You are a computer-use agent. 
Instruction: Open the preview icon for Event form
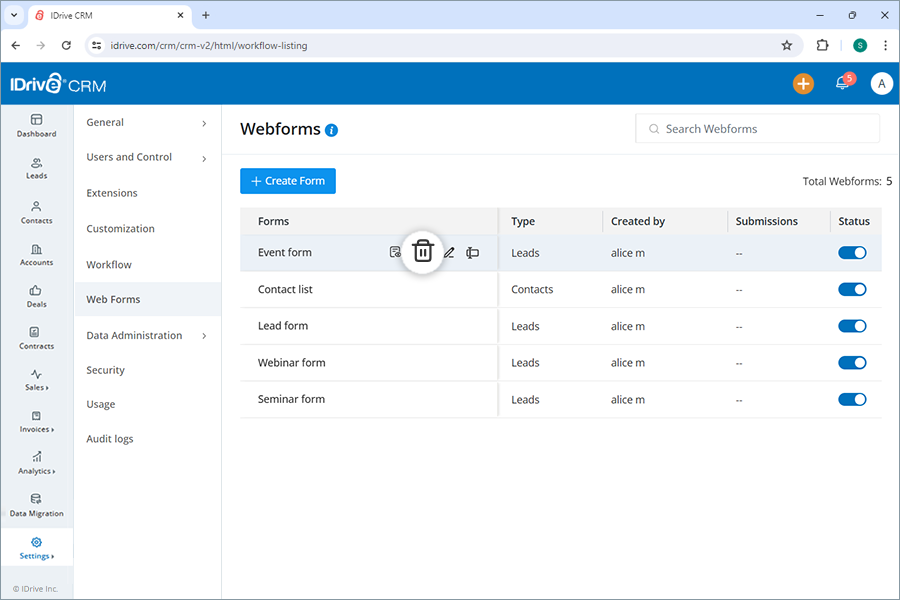[x=395, y=252]
